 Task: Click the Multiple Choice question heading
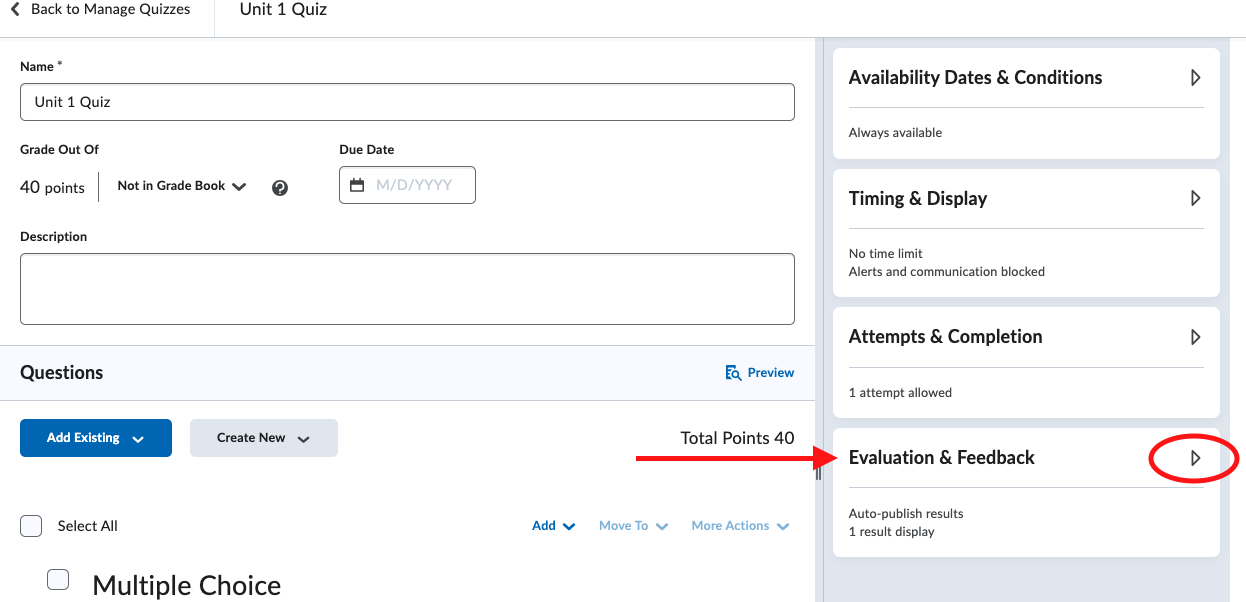point(186,585)
